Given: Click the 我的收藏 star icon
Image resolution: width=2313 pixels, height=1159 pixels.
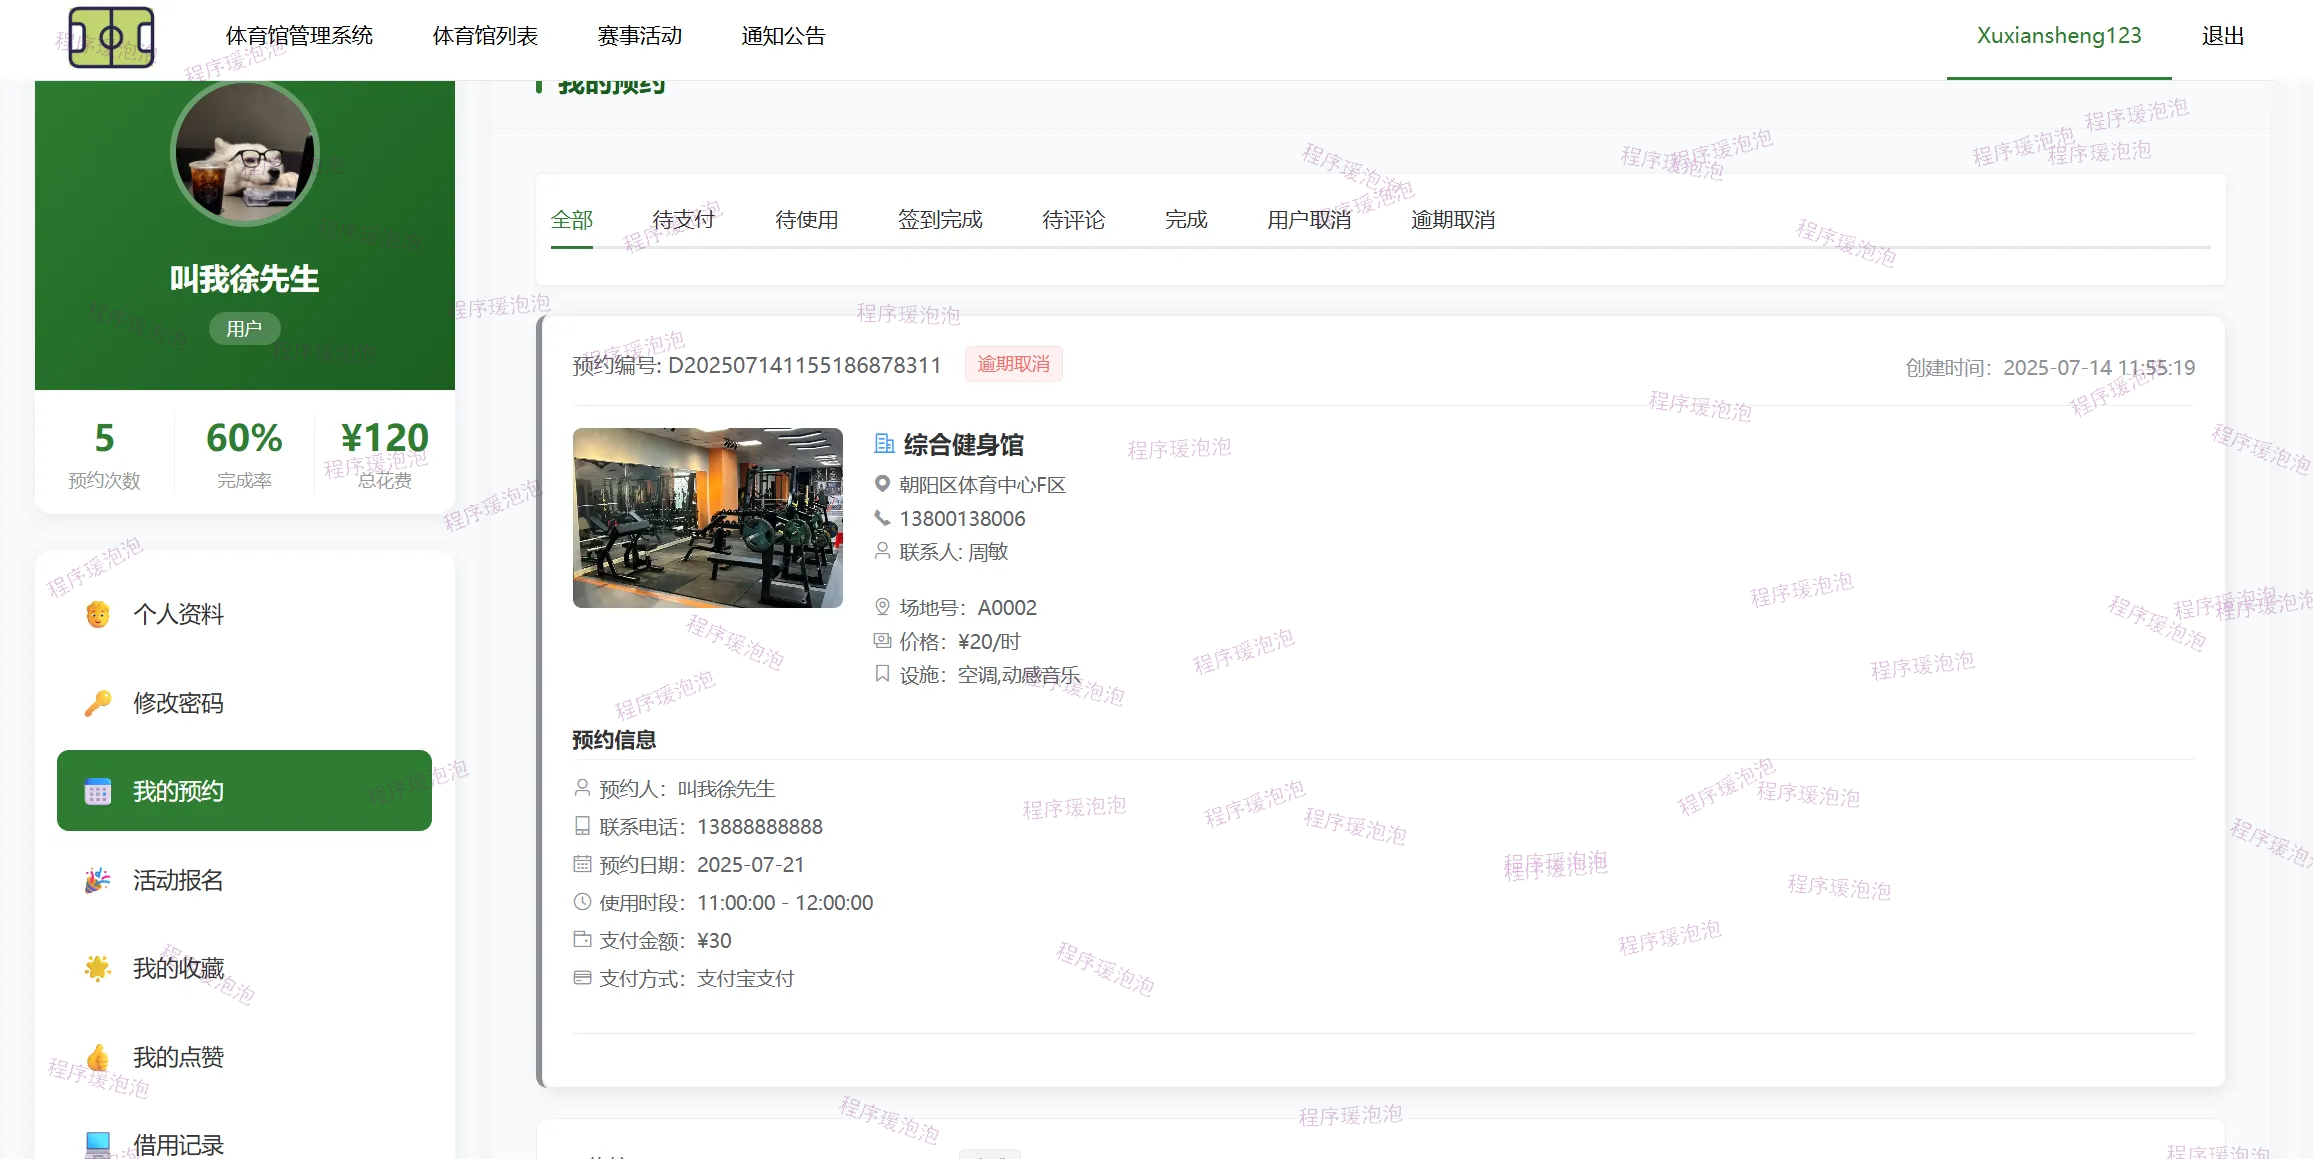Looking at the screenshot, I should pyautogui.click(x=98, y=968).
